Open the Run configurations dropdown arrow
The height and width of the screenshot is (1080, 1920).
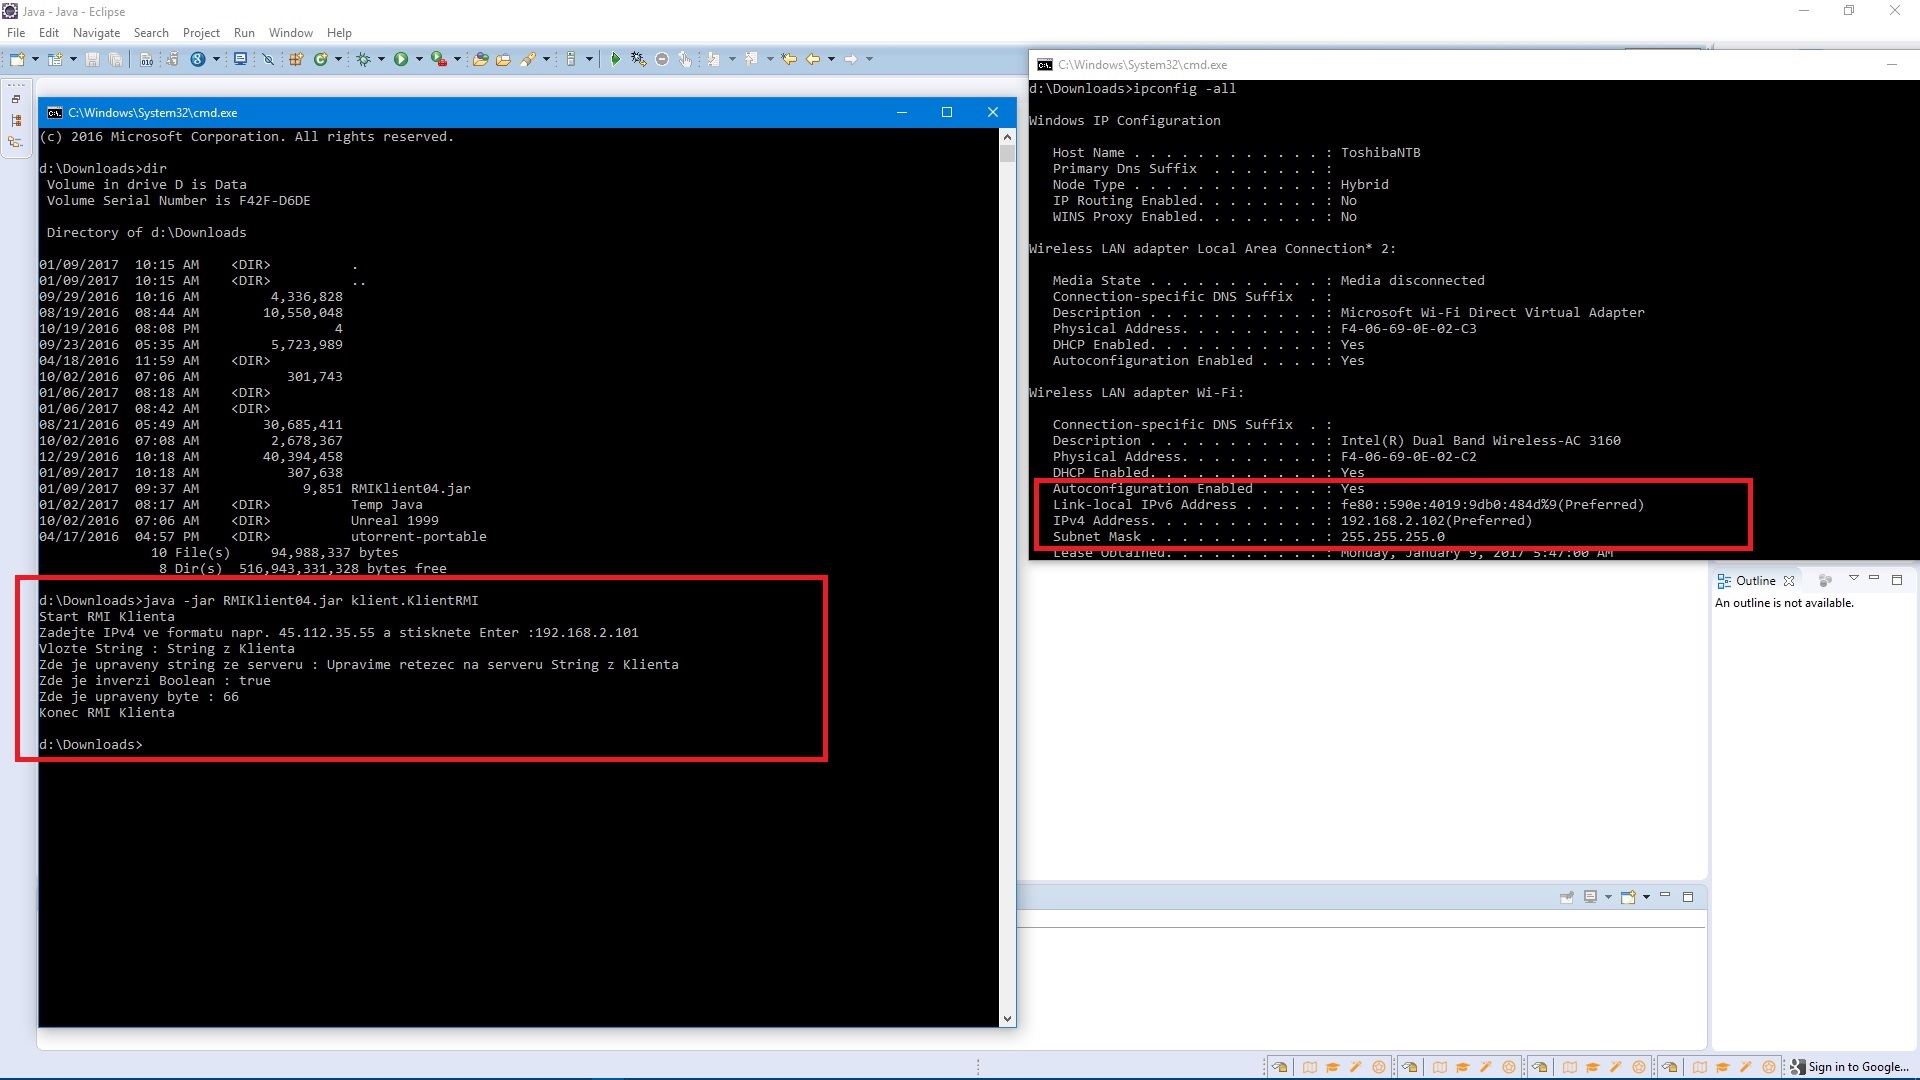(417, 59)
